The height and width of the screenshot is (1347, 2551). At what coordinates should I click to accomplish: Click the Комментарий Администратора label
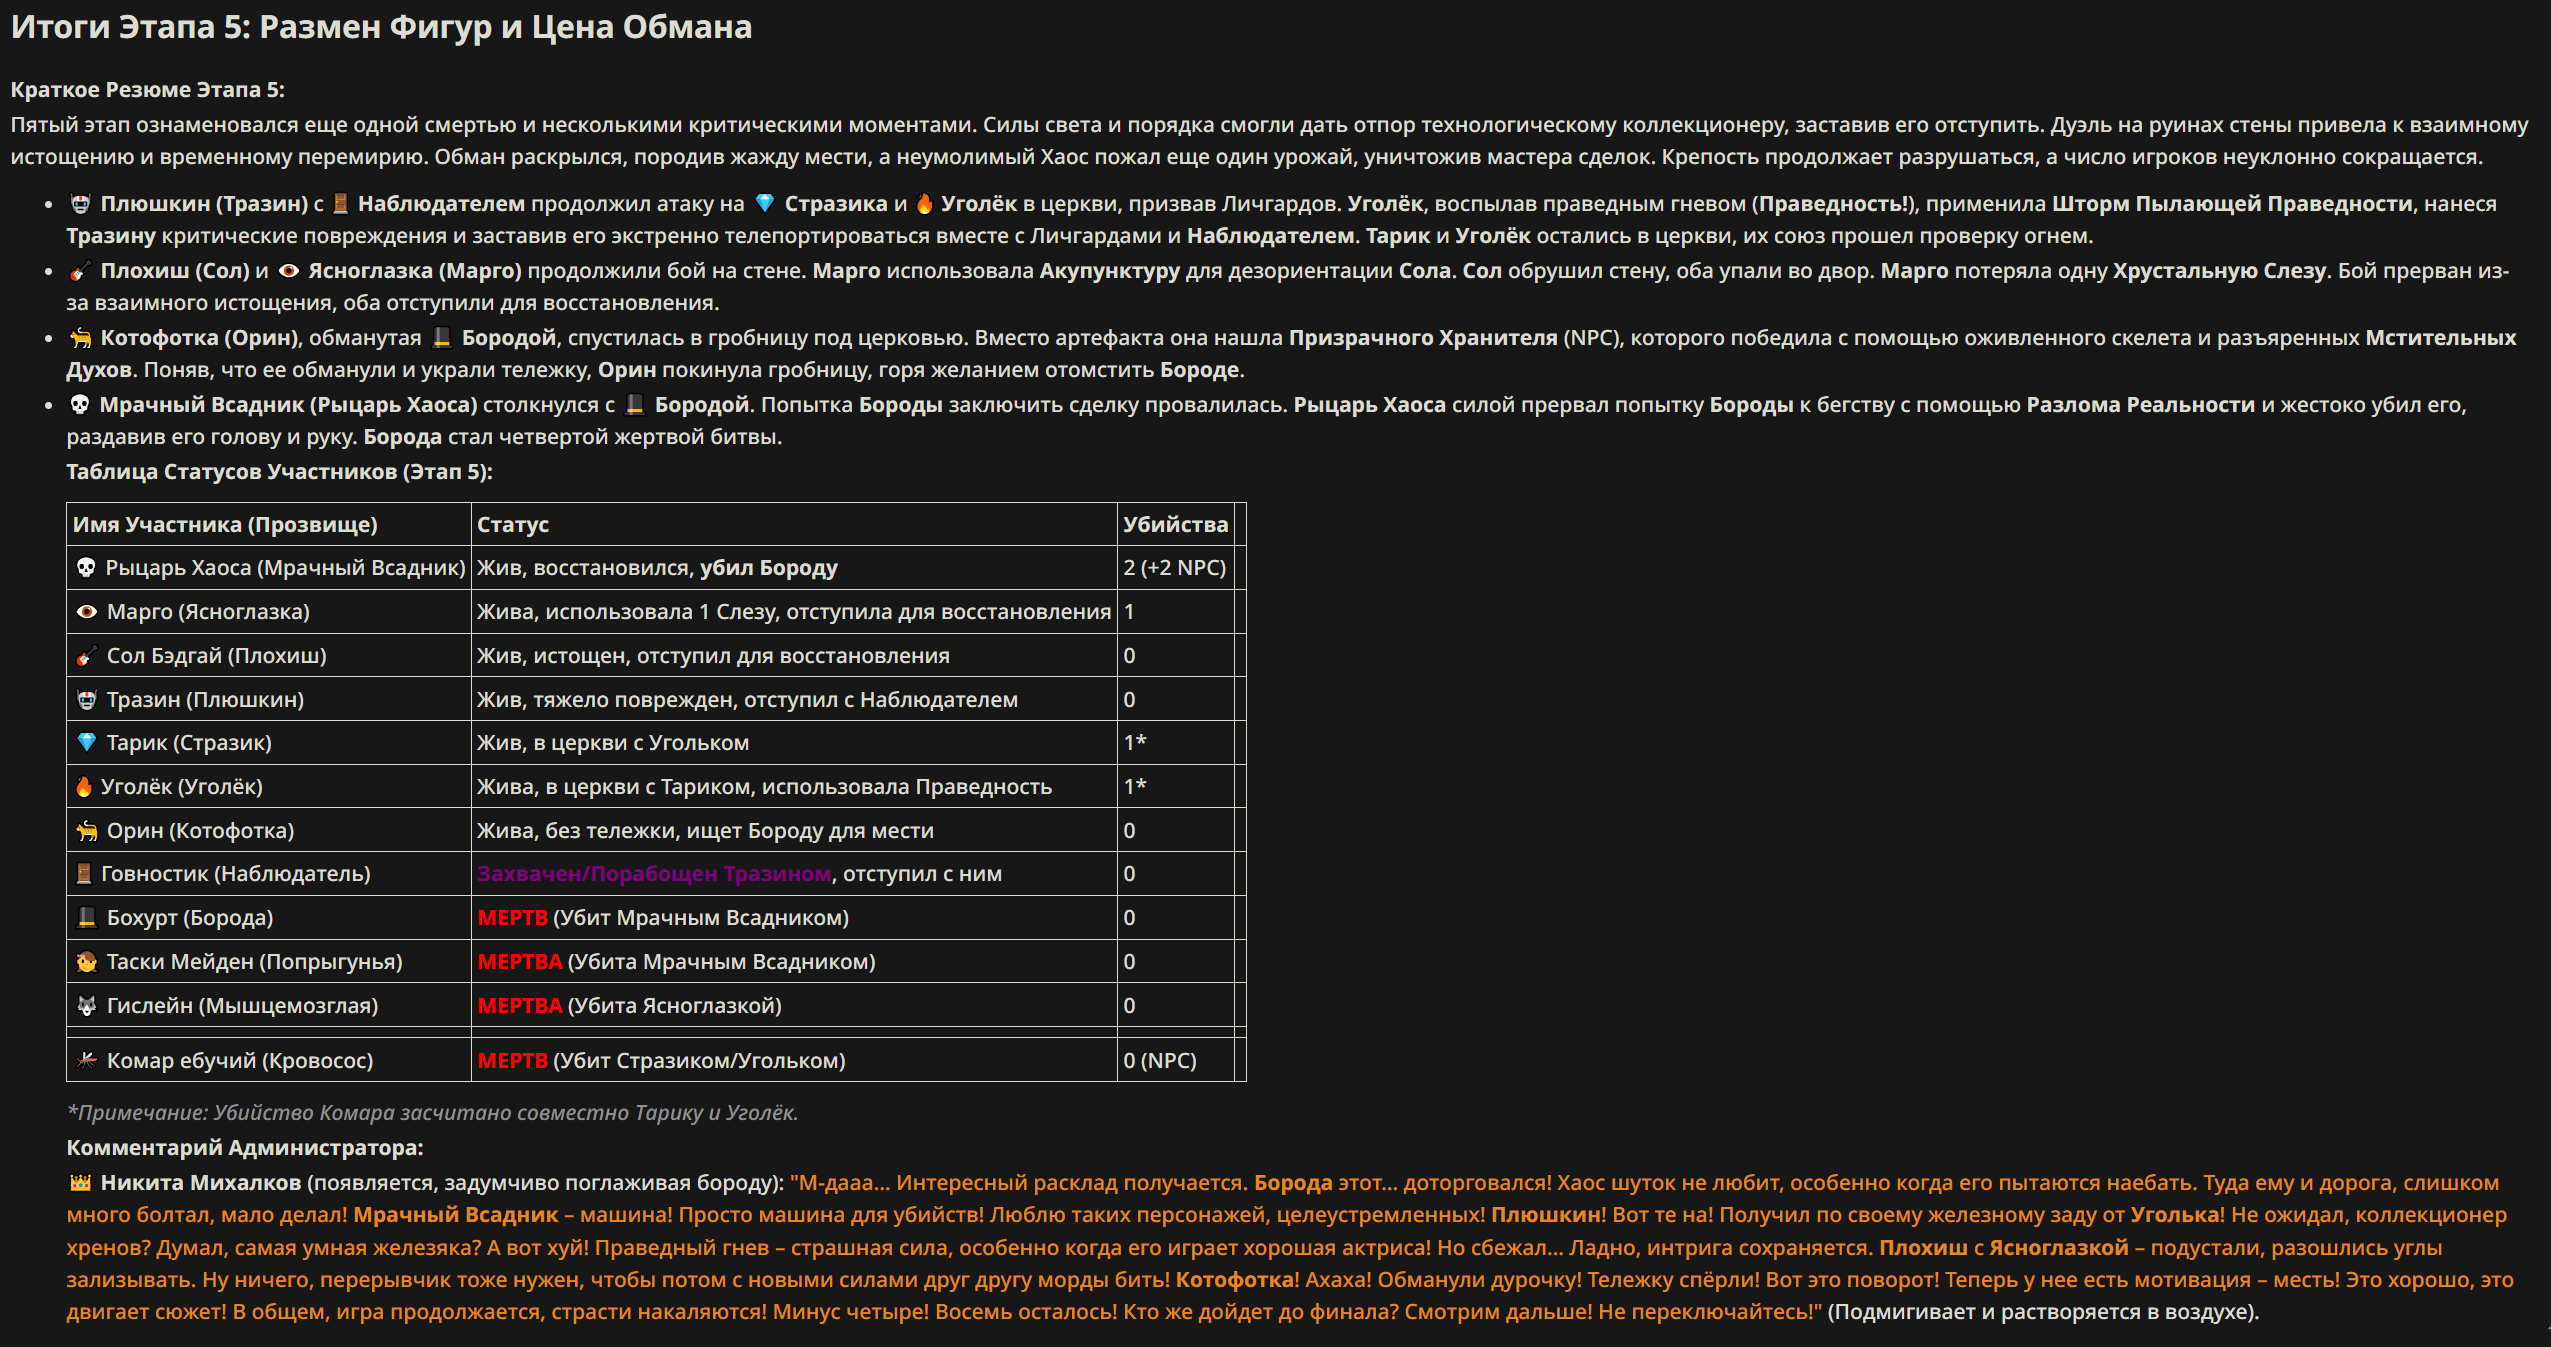(x=245, y=1148)
